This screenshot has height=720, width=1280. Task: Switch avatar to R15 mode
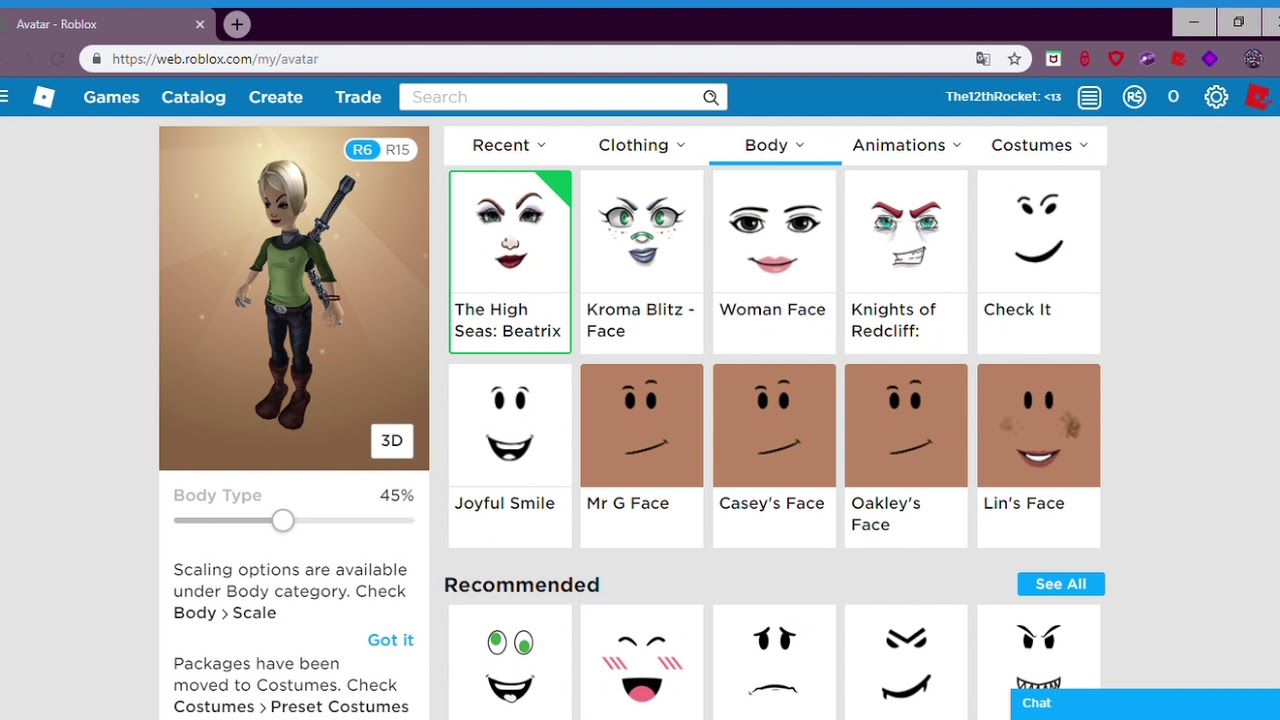[x=397, y=150]
